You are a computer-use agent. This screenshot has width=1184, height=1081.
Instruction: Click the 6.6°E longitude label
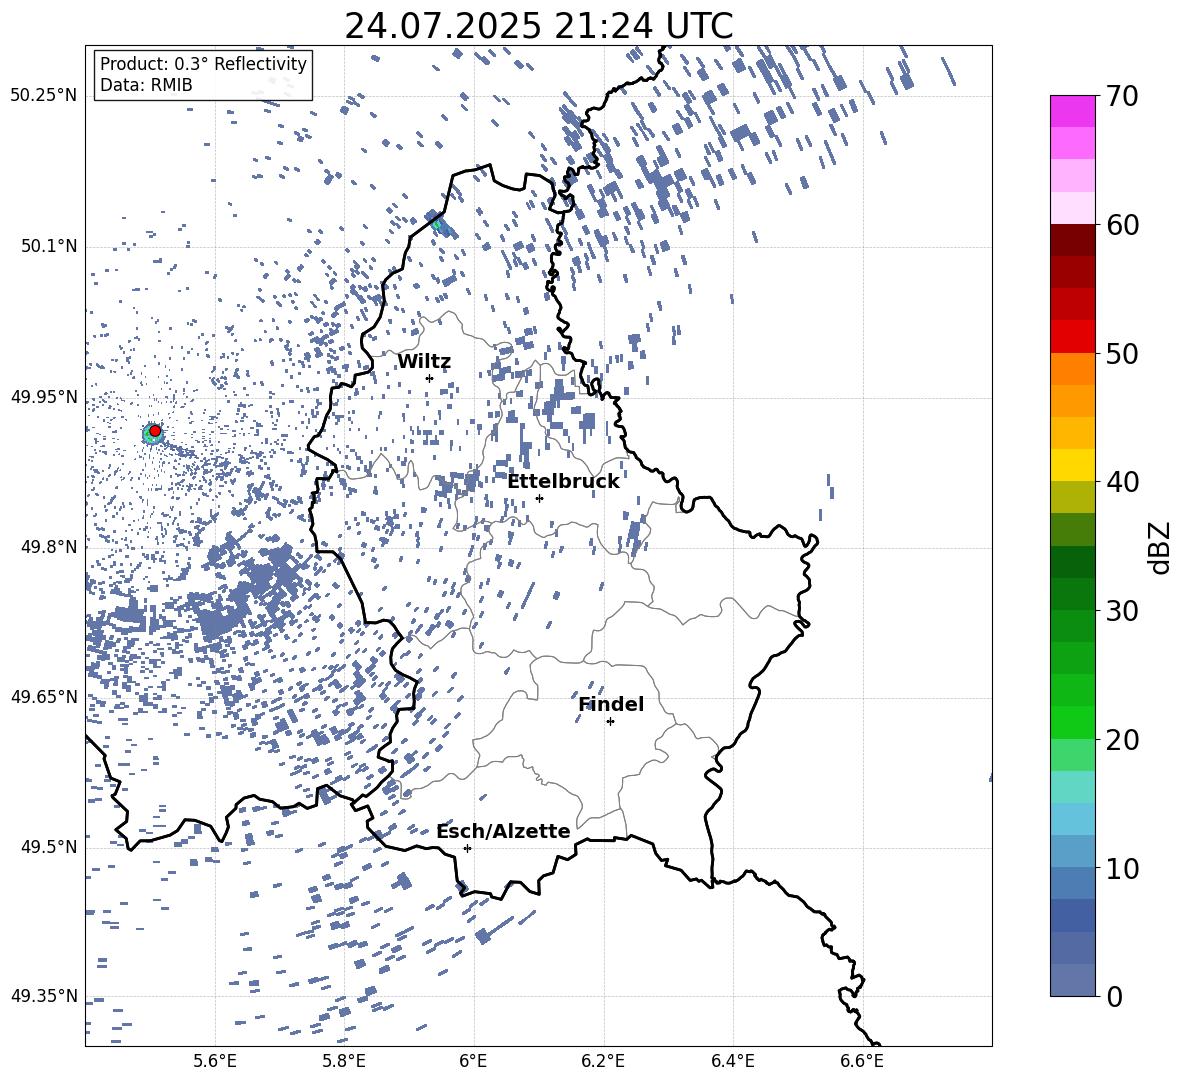(x=862, y=1061)
